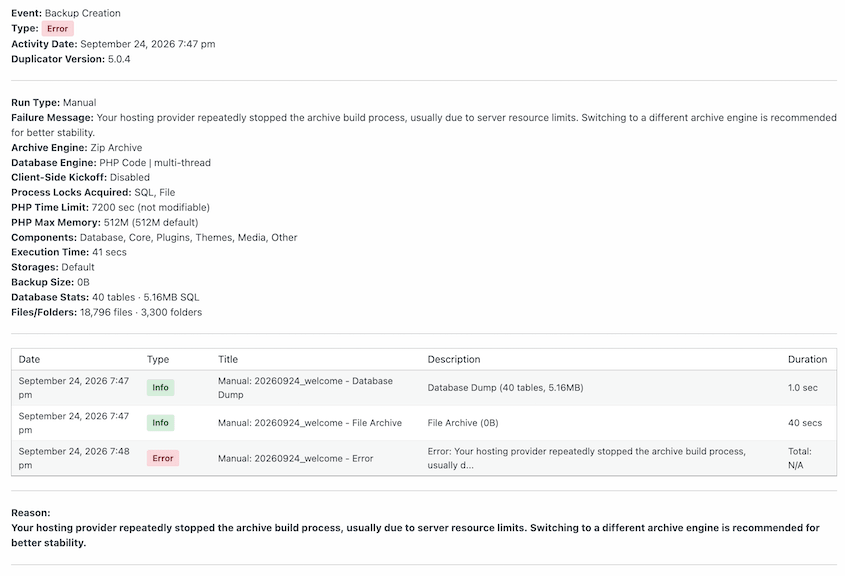Click the "1.0 sec" duration cell
Screen dimensions: 845x576
point(803,388)
